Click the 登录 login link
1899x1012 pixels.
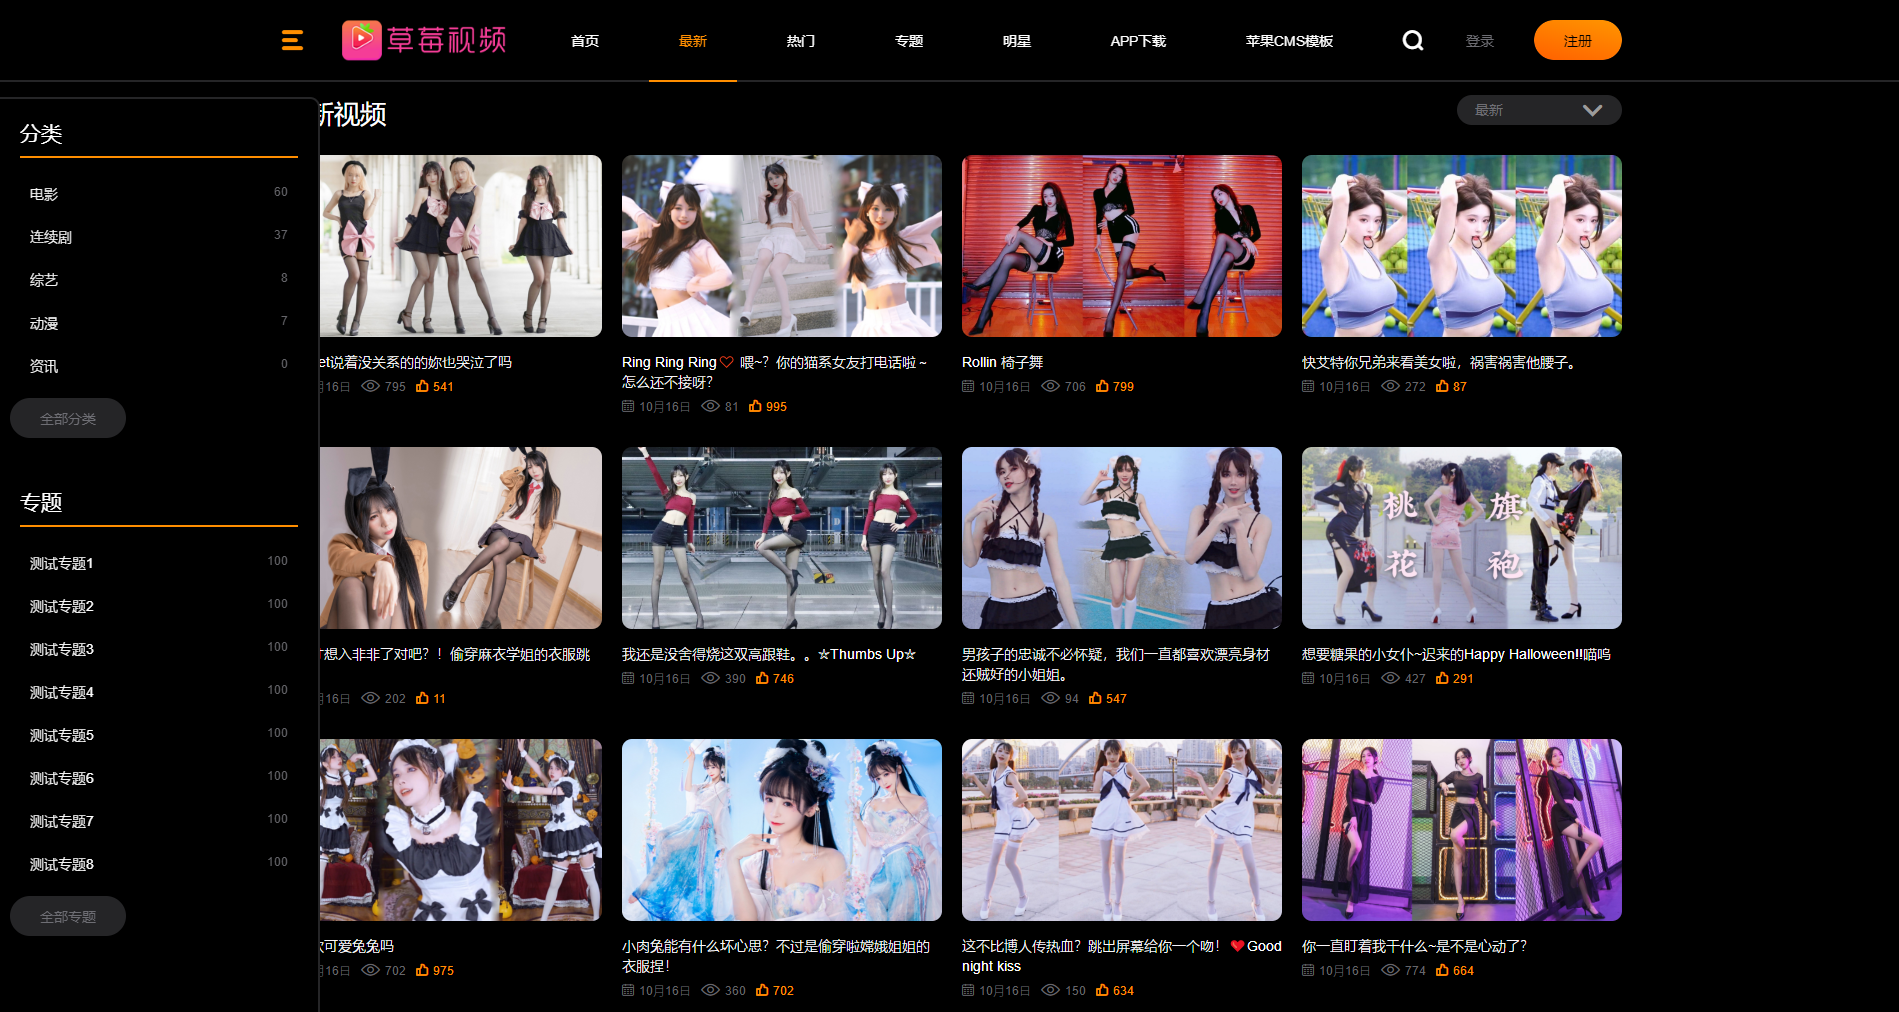(x=1479, y=41)
